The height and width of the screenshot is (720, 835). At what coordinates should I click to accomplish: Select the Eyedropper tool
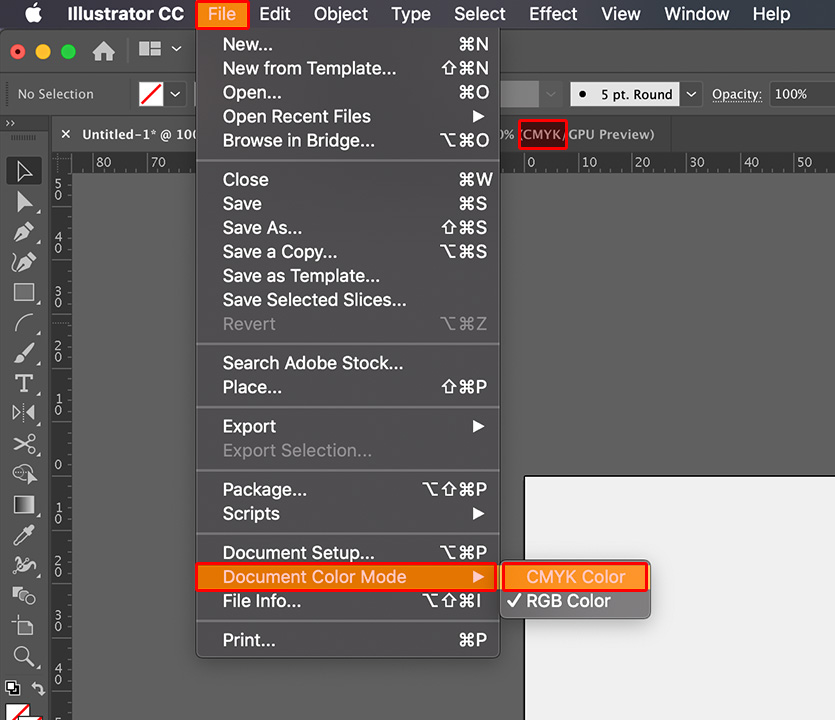click(x=24, y=535)
